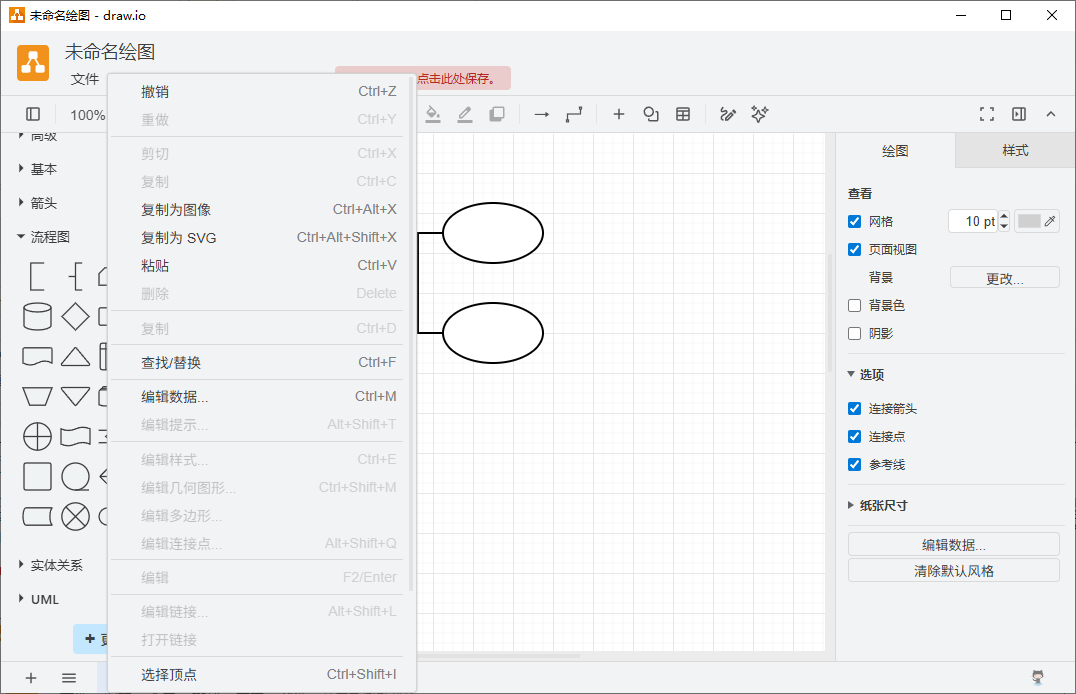The height and width of the screenshot is (694, 1076).
Task: Click the red save notice banner
Action: tap(464, 78)
